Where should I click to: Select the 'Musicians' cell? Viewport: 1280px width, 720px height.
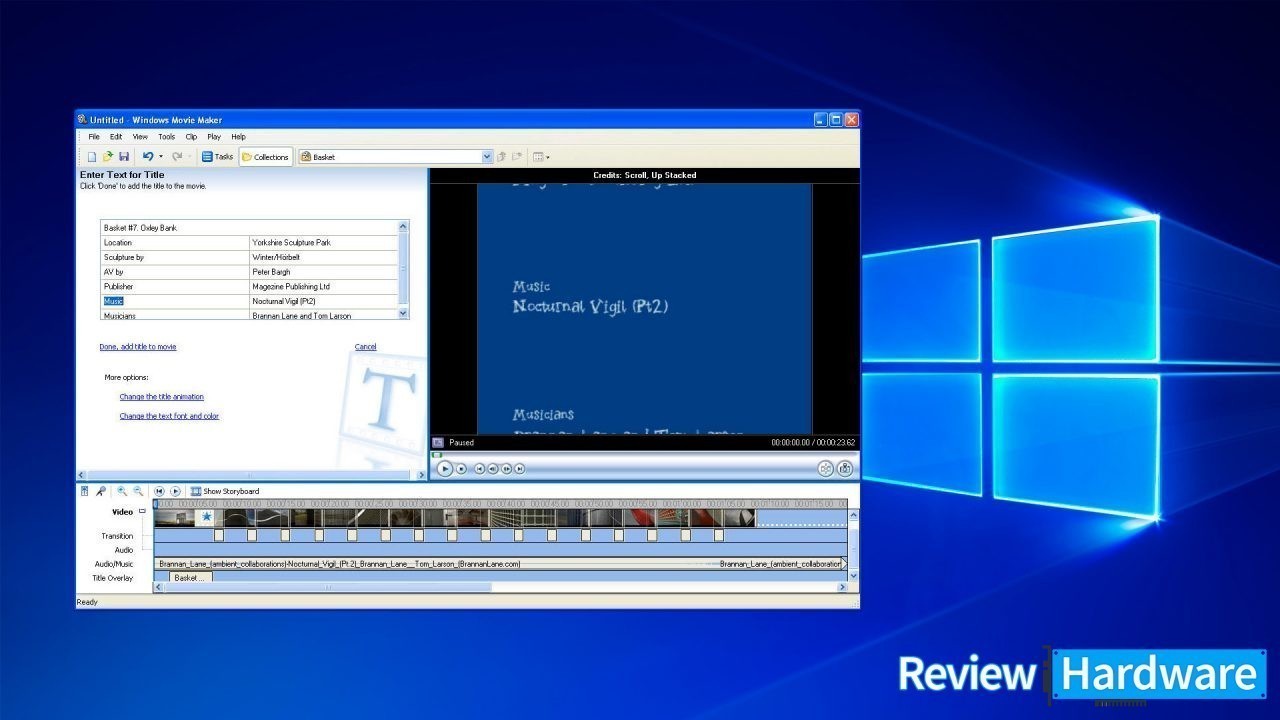(174, 315)
